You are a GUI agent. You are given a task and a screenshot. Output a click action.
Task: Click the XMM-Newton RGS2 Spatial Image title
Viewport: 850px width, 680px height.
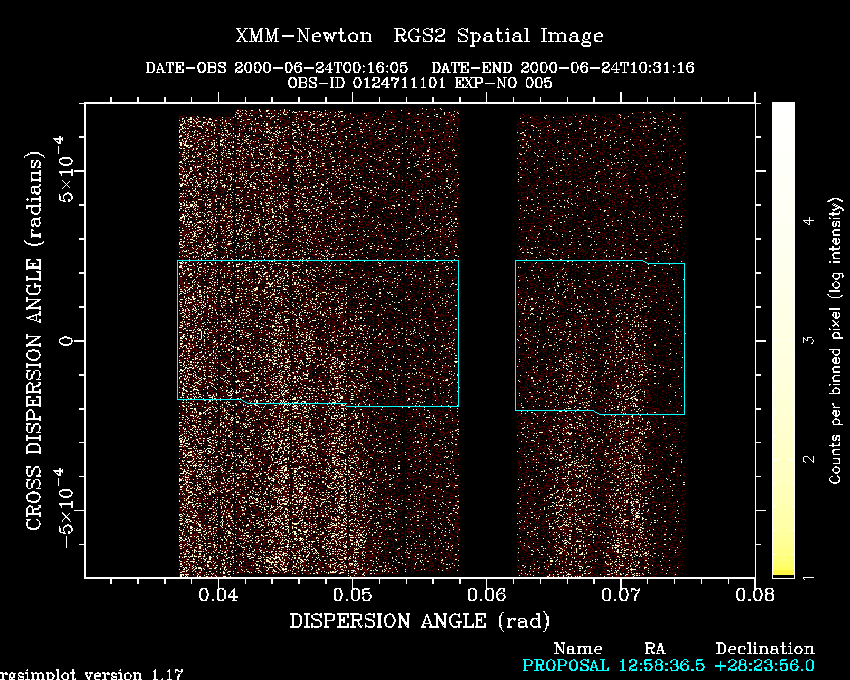coord(419,36)
